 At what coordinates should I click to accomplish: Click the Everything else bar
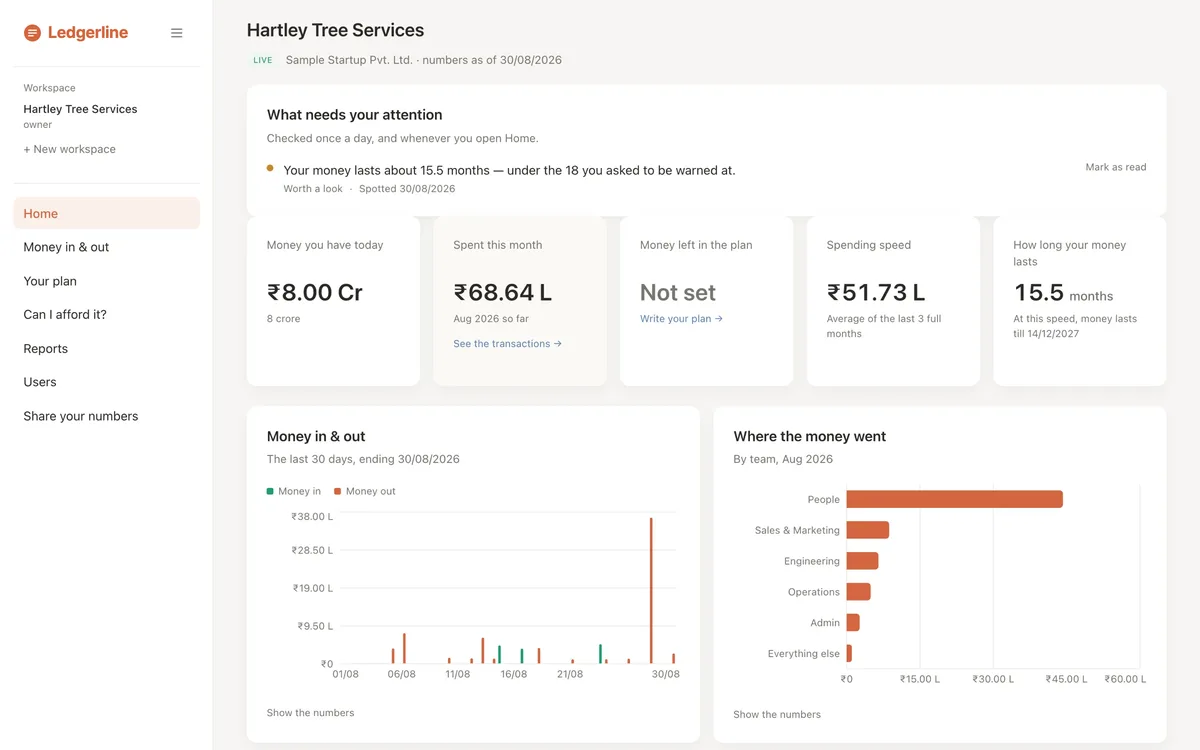(x=849, y=653)
